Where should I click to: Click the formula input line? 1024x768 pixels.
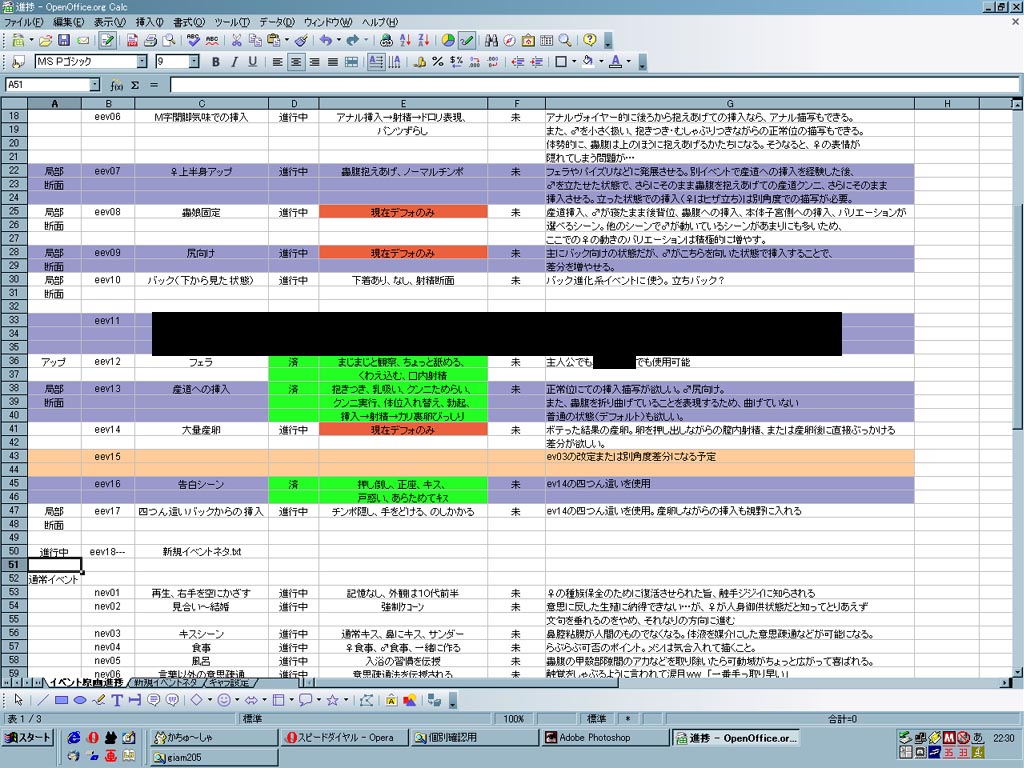click(x=594, y=85)
